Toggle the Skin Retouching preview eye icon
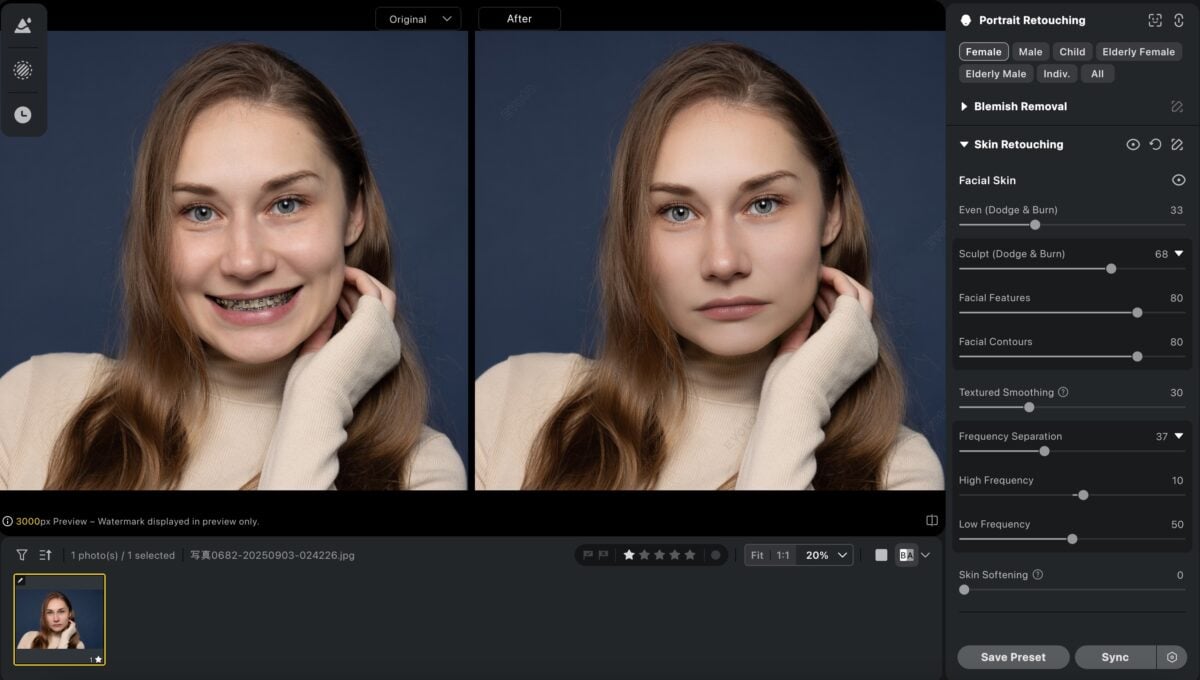This screenshot has width=1200, height=680. pos(1132,144)
